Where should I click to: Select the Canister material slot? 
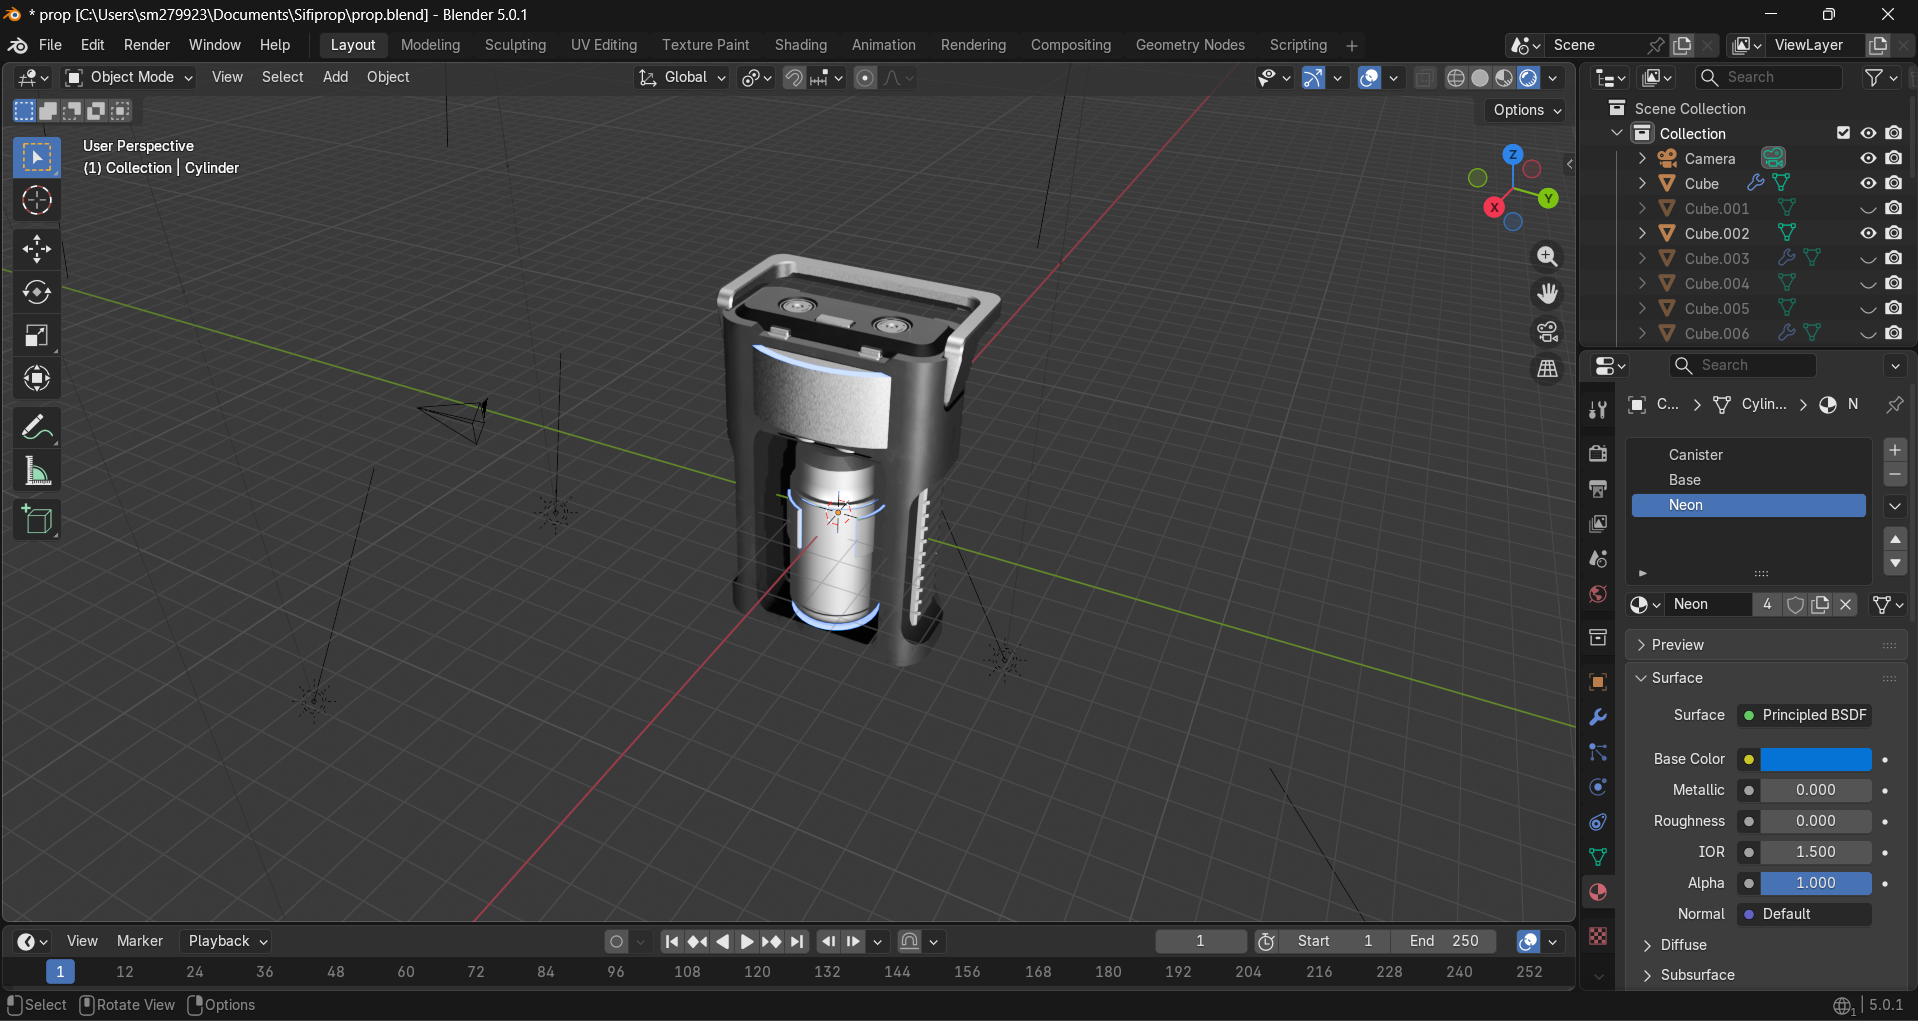click(1748, 455)
